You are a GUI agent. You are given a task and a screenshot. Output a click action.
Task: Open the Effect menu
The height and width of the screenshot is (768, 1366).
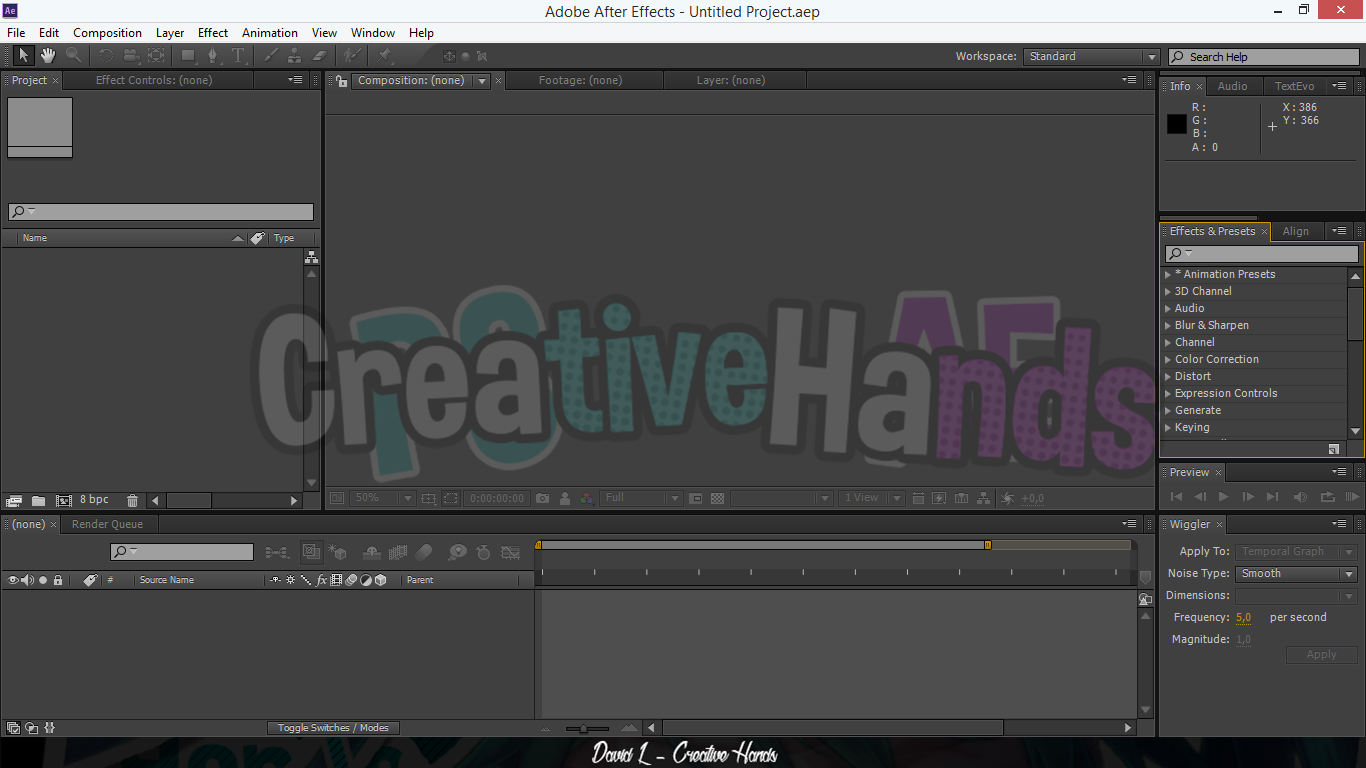pos(213,33)
